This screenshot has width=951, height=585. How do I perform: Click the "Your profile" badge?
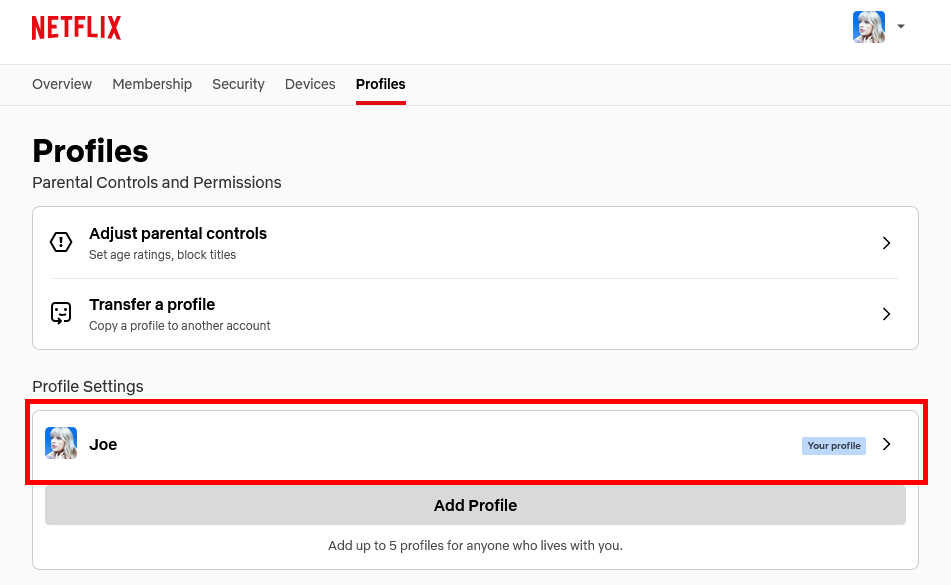click(833, 446)
